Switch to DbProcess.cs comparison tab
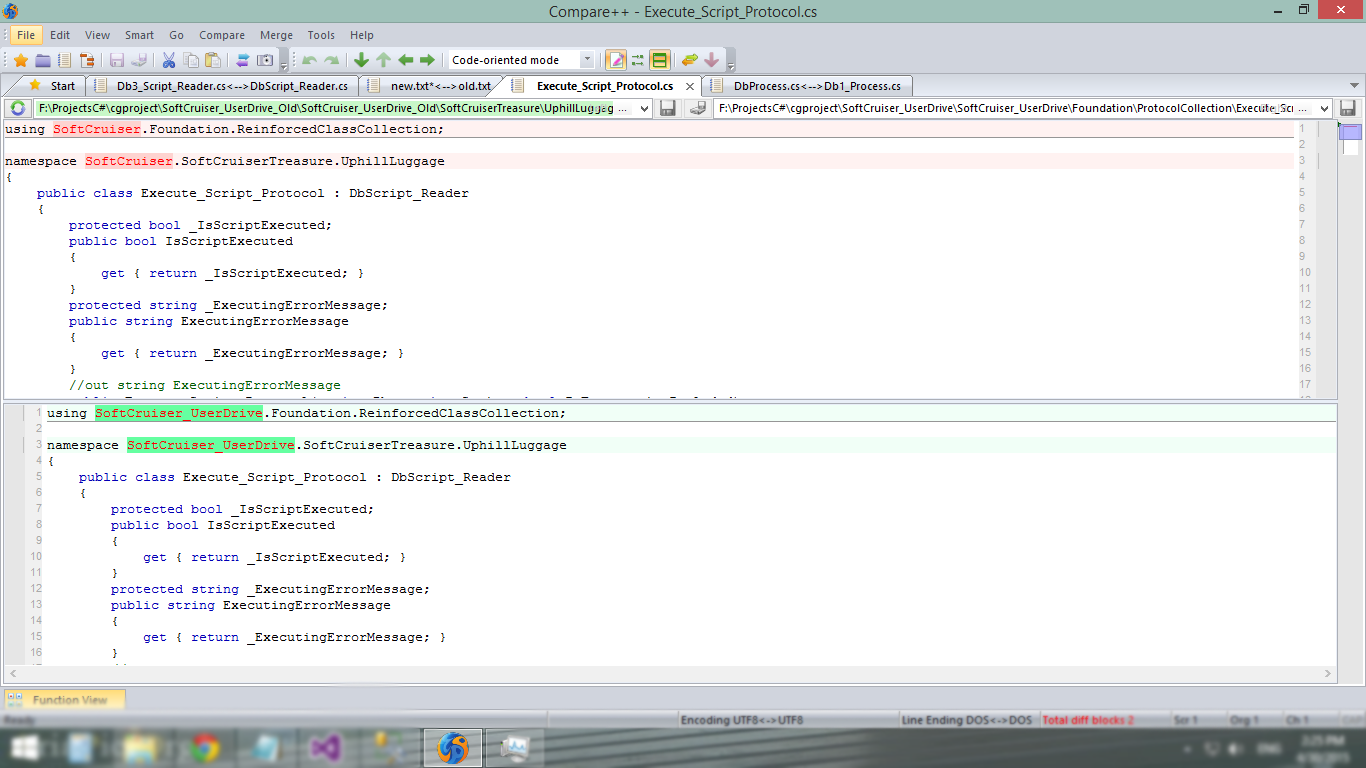1366x768 pixels. click(x=808, y=86)
